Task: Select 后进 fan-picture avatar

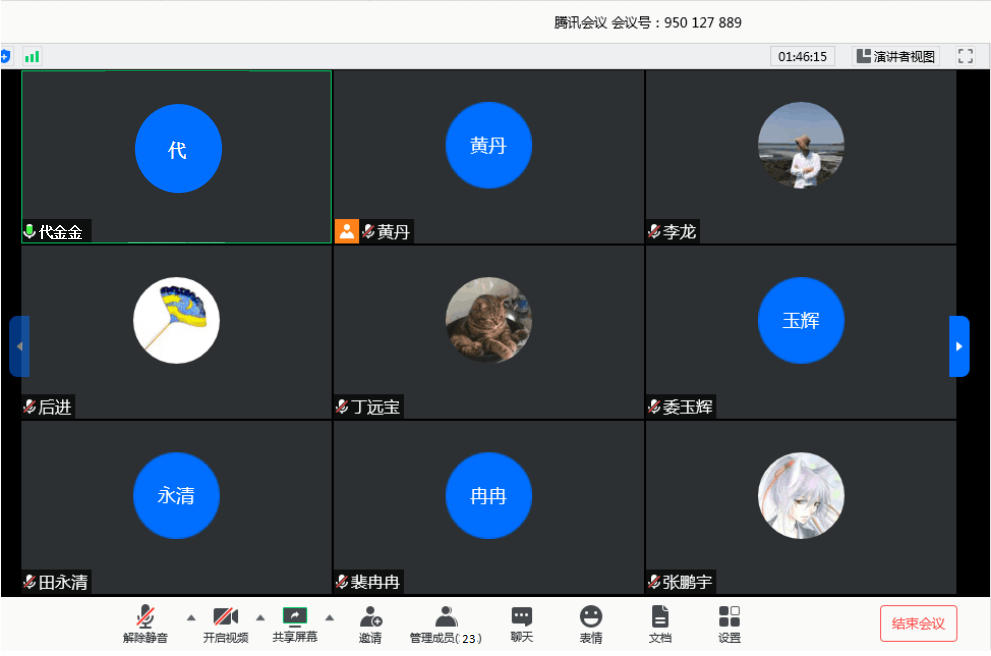Action: pyautogui.click(x=176, y=320)
